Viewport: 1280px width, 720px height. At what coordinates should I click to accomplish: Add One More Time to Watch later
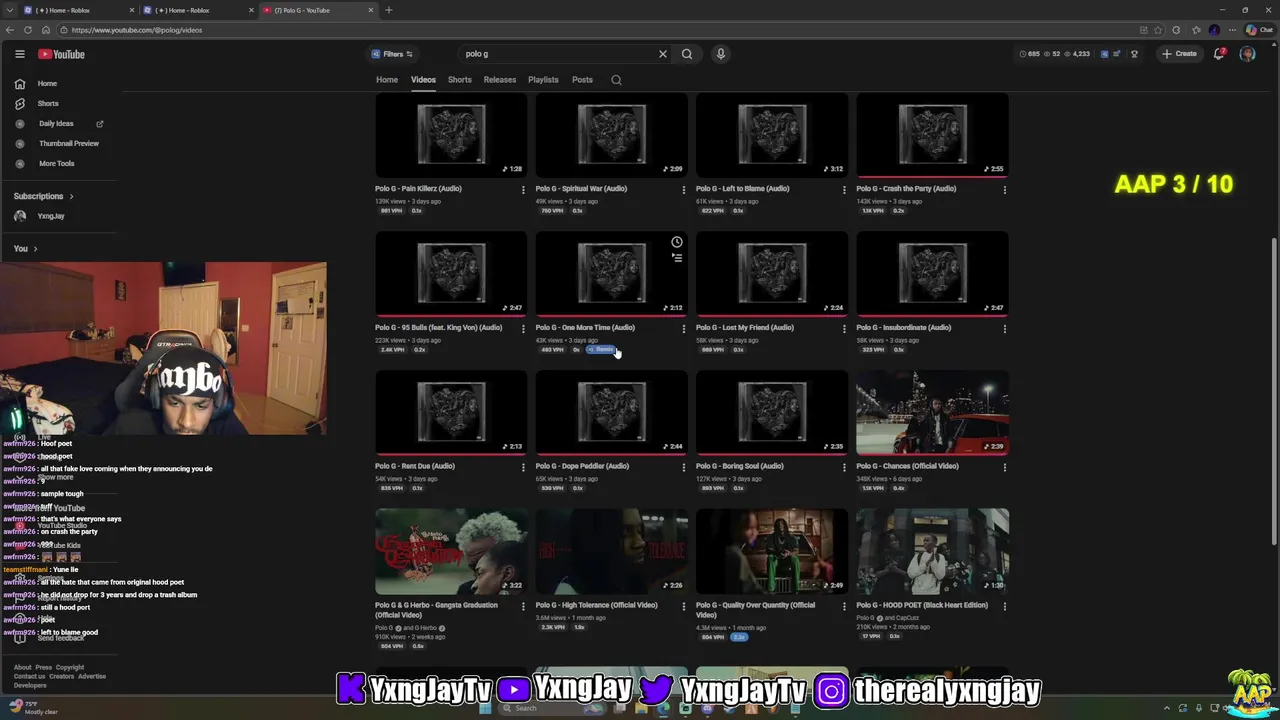pos(677,242)
